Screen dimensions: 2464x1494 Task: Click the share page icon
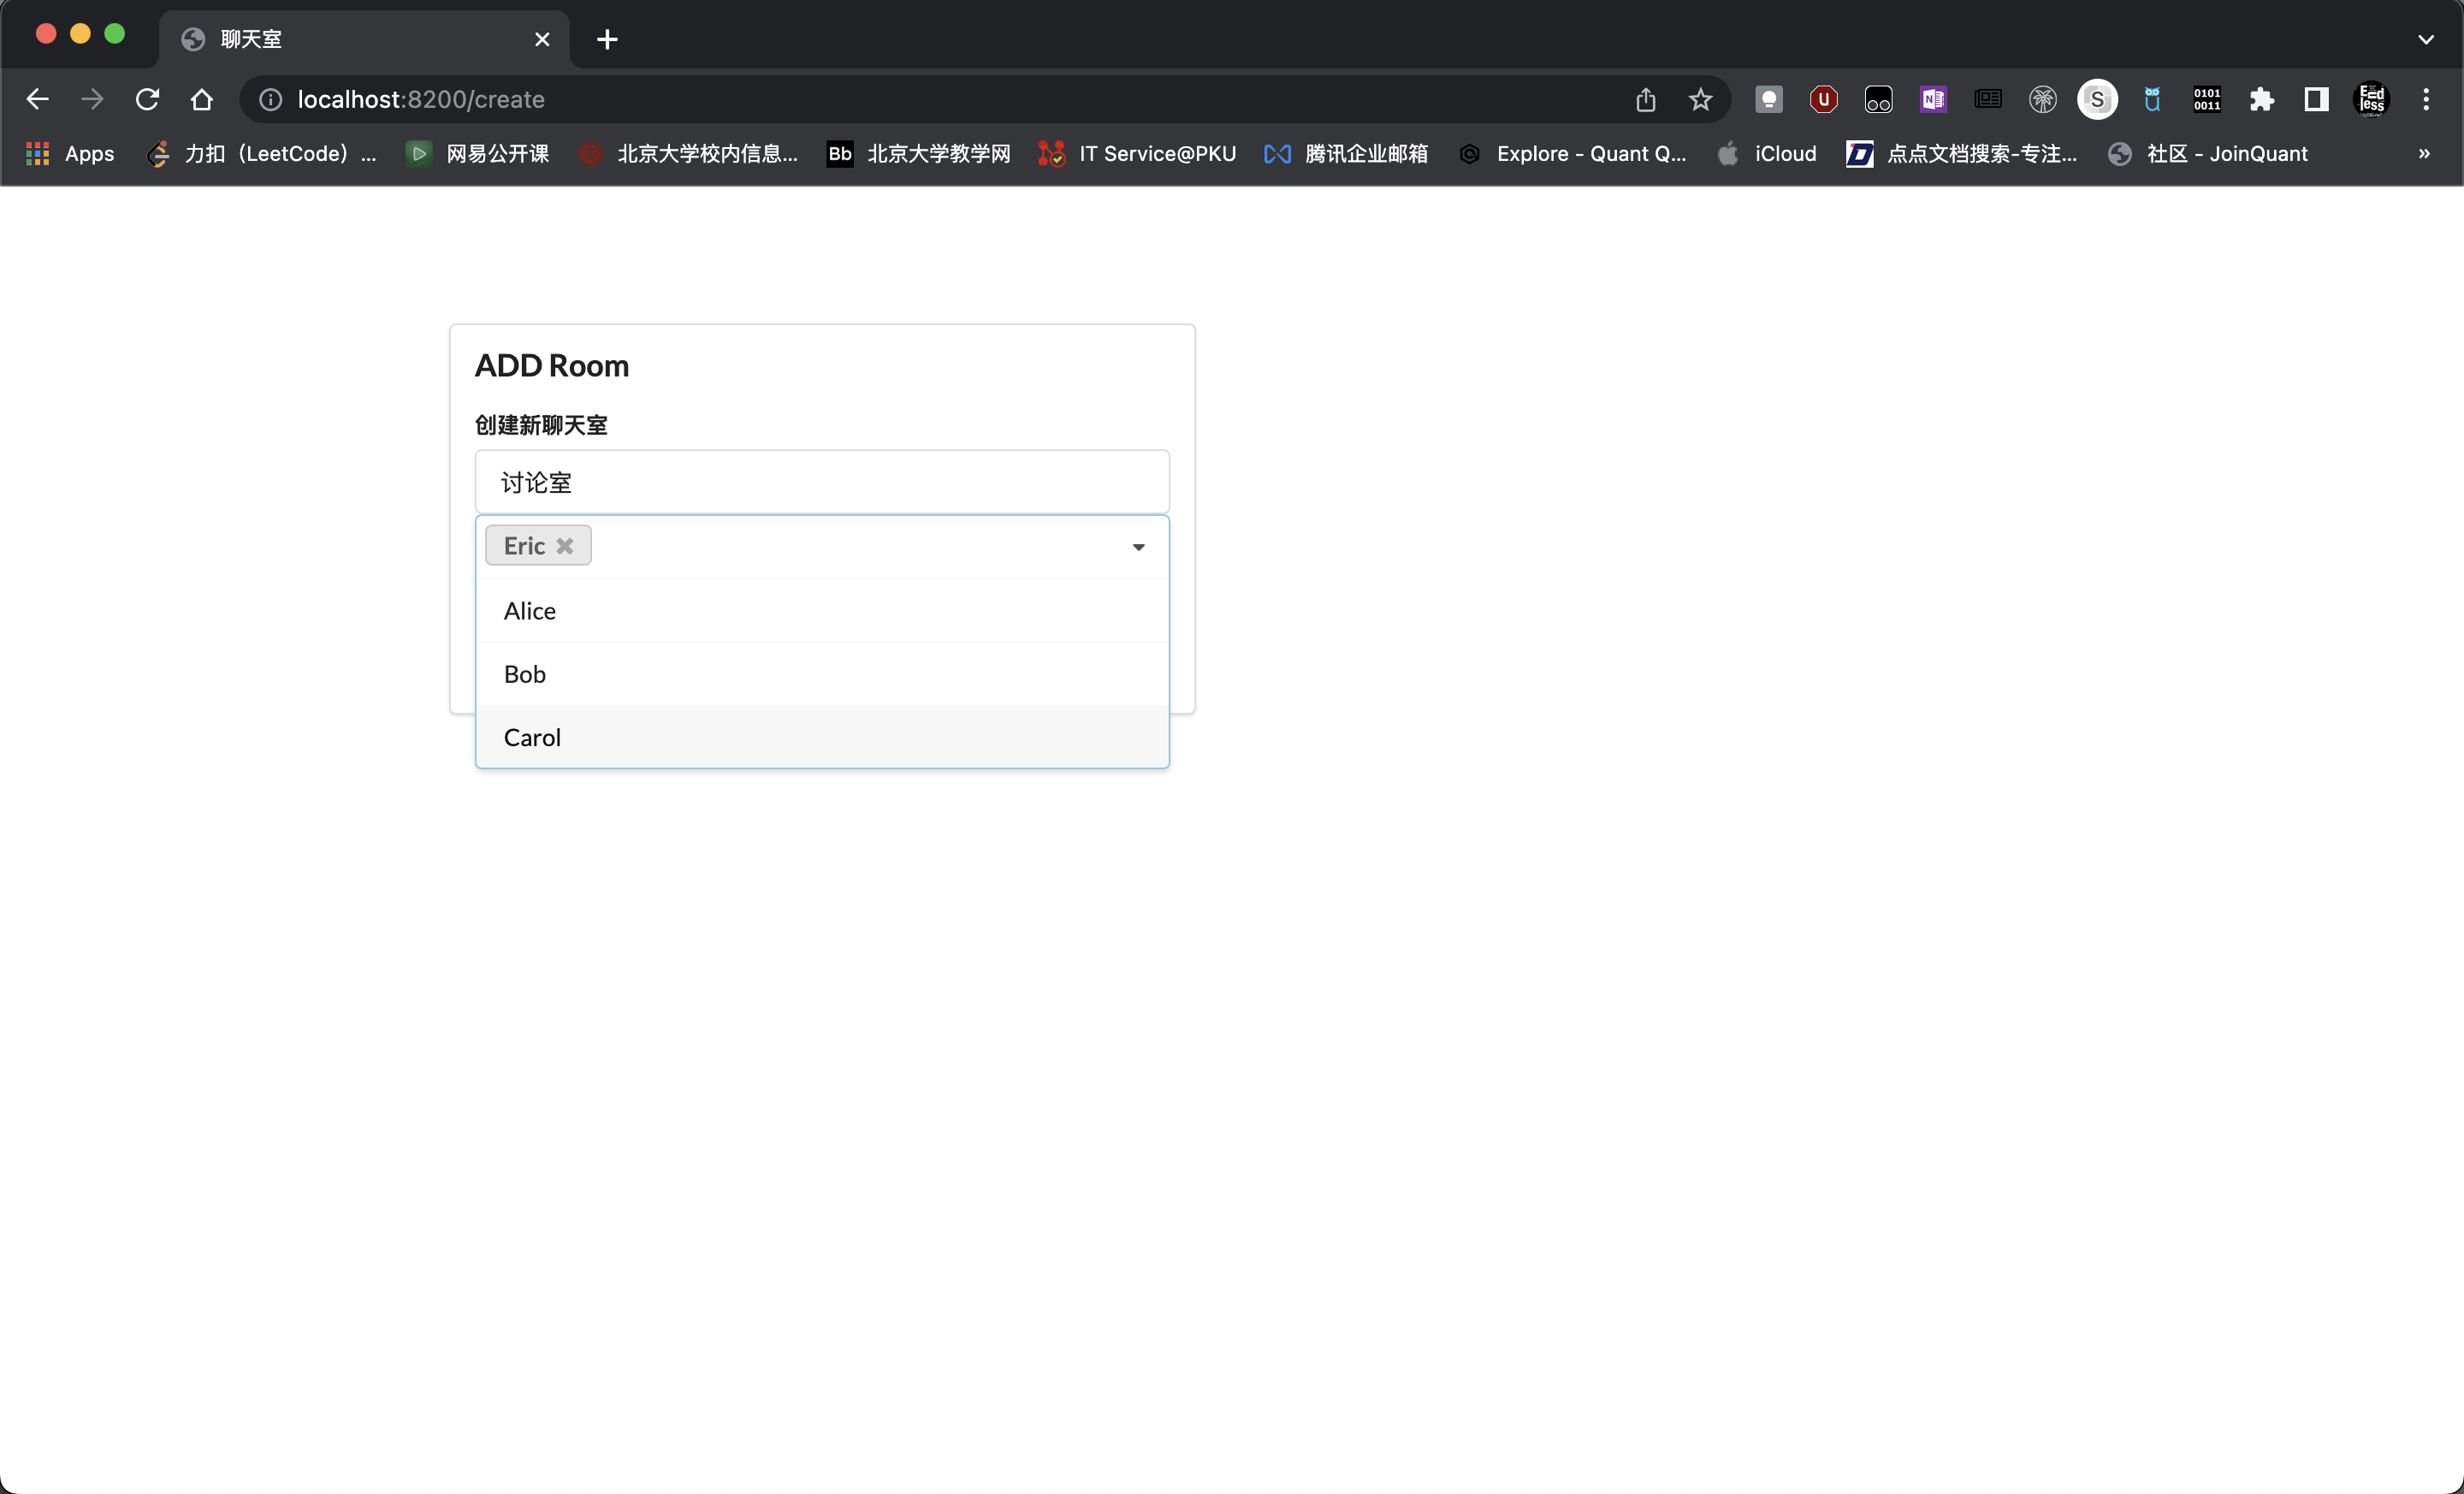(x=1645, y=99)
